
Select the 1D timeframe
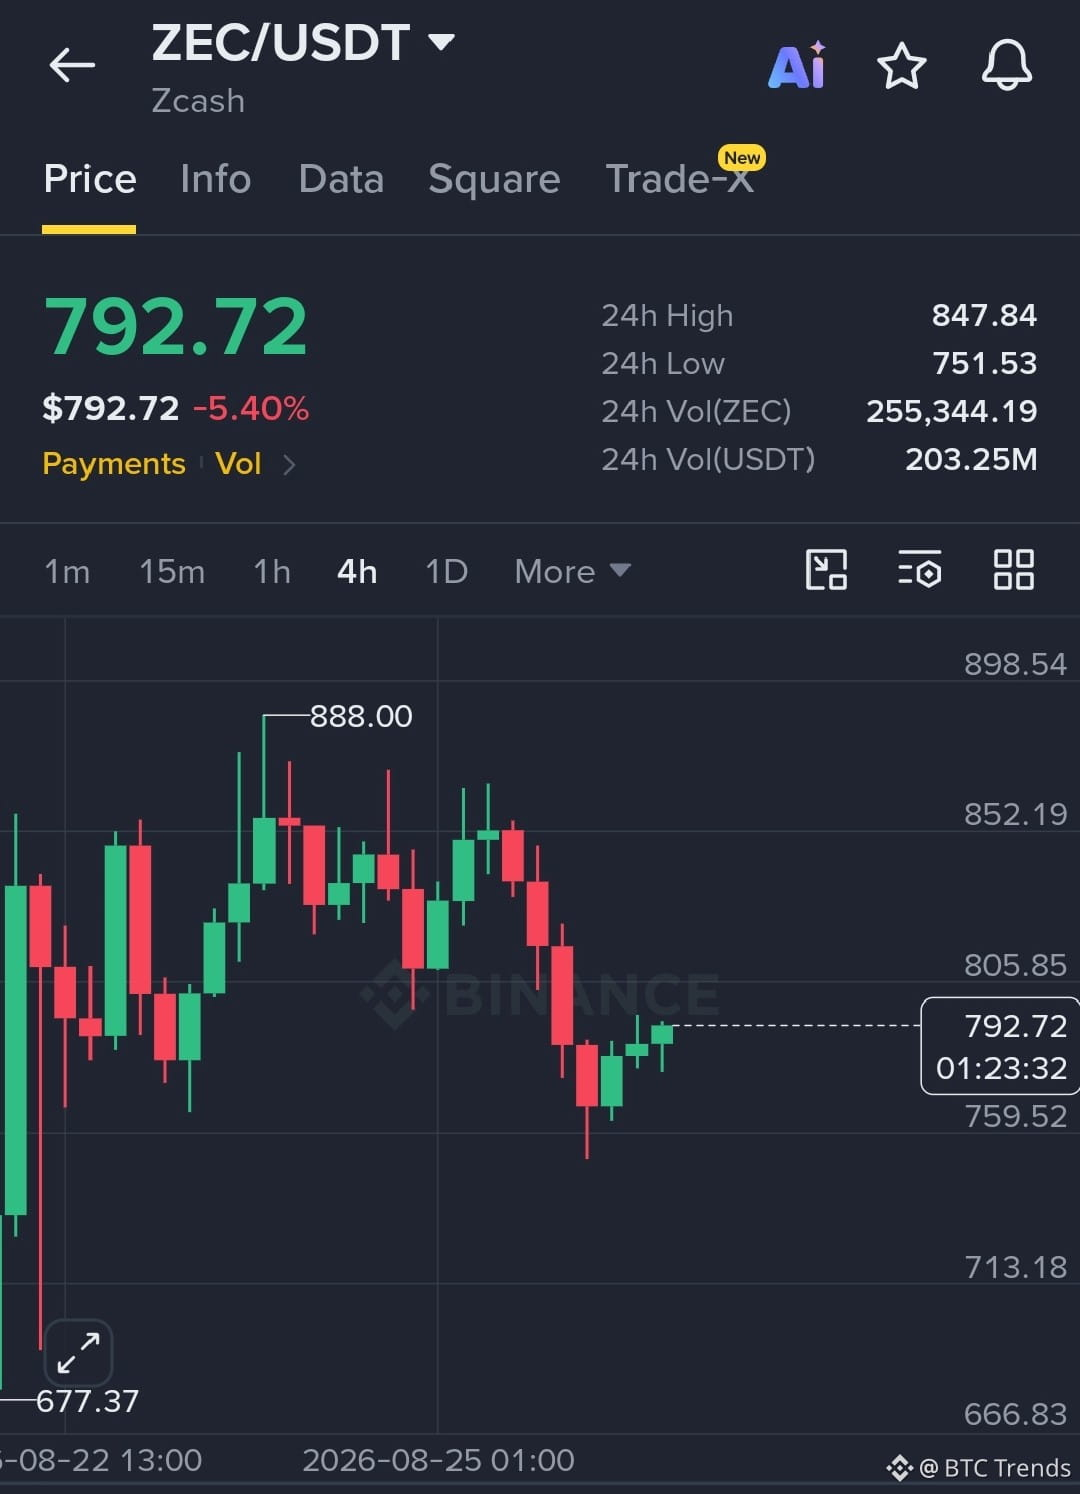pos(446,571)
